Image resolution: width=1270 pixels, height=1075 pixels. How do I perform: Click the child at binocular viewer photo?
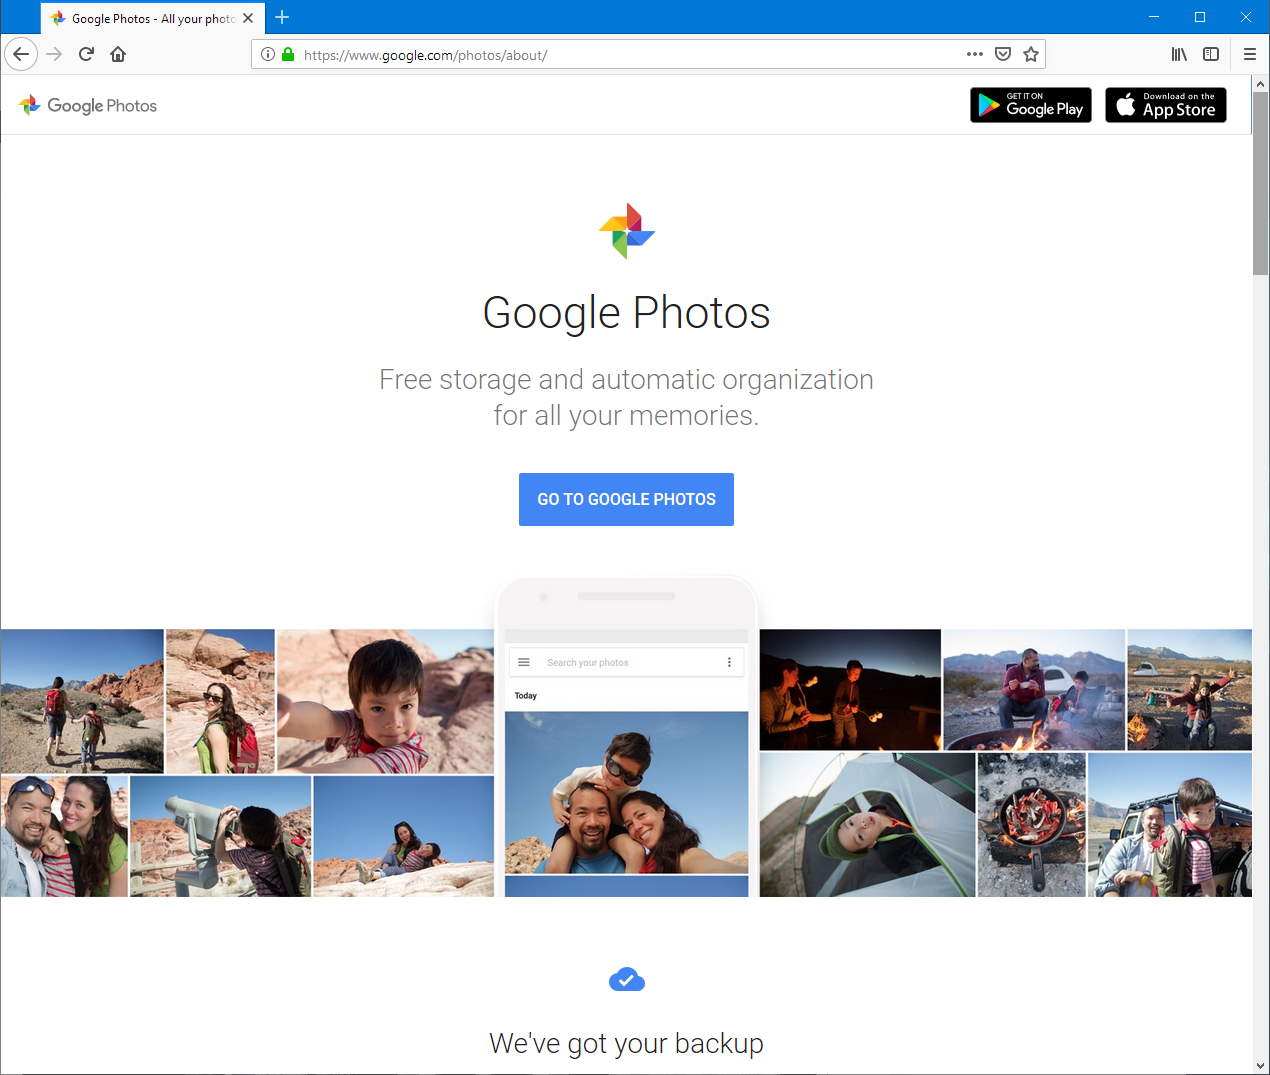pos(221,836)
